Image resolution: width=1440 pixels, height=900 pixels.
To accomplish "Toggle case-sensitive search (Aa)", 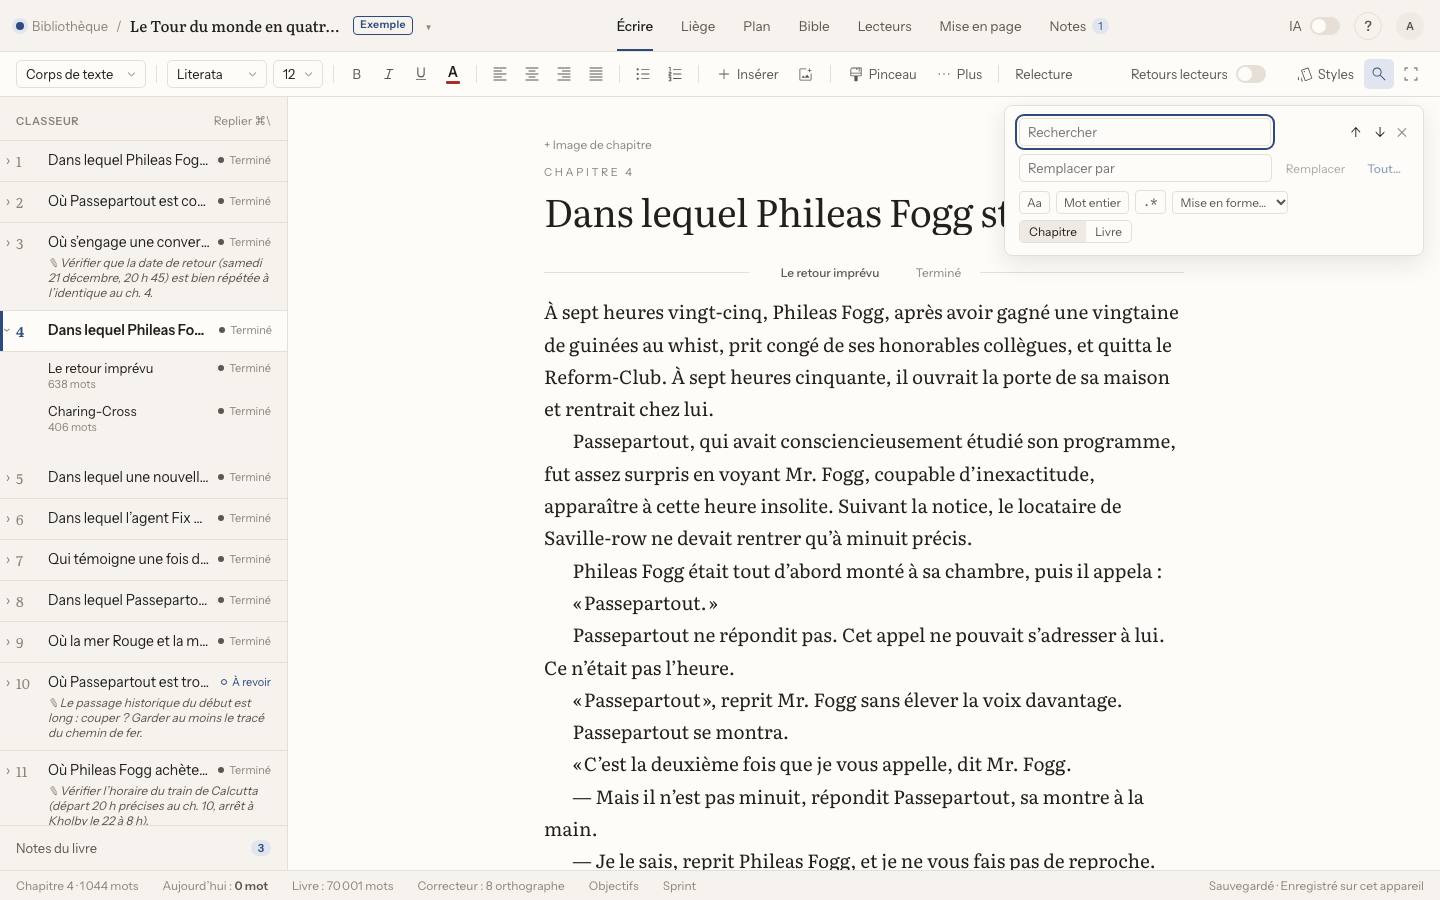I will [1034, 203].
